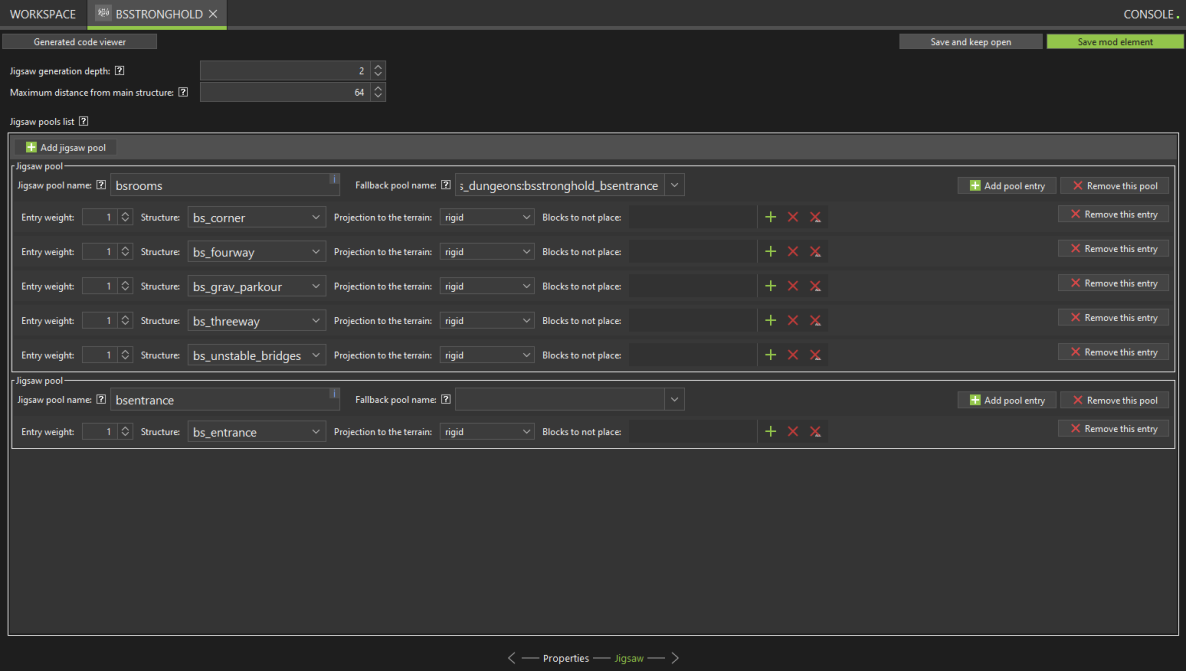1186x671 pixels.
Task: Click entry weight stepper for bs_fourway
Action: pyautogui.click(x=126, y=251)
